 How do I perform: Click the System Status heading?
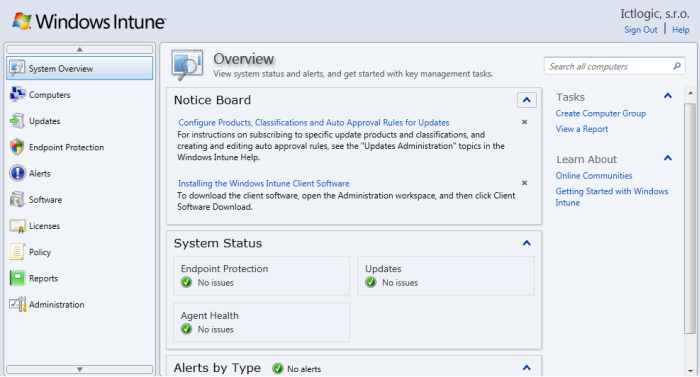(218, 243)
